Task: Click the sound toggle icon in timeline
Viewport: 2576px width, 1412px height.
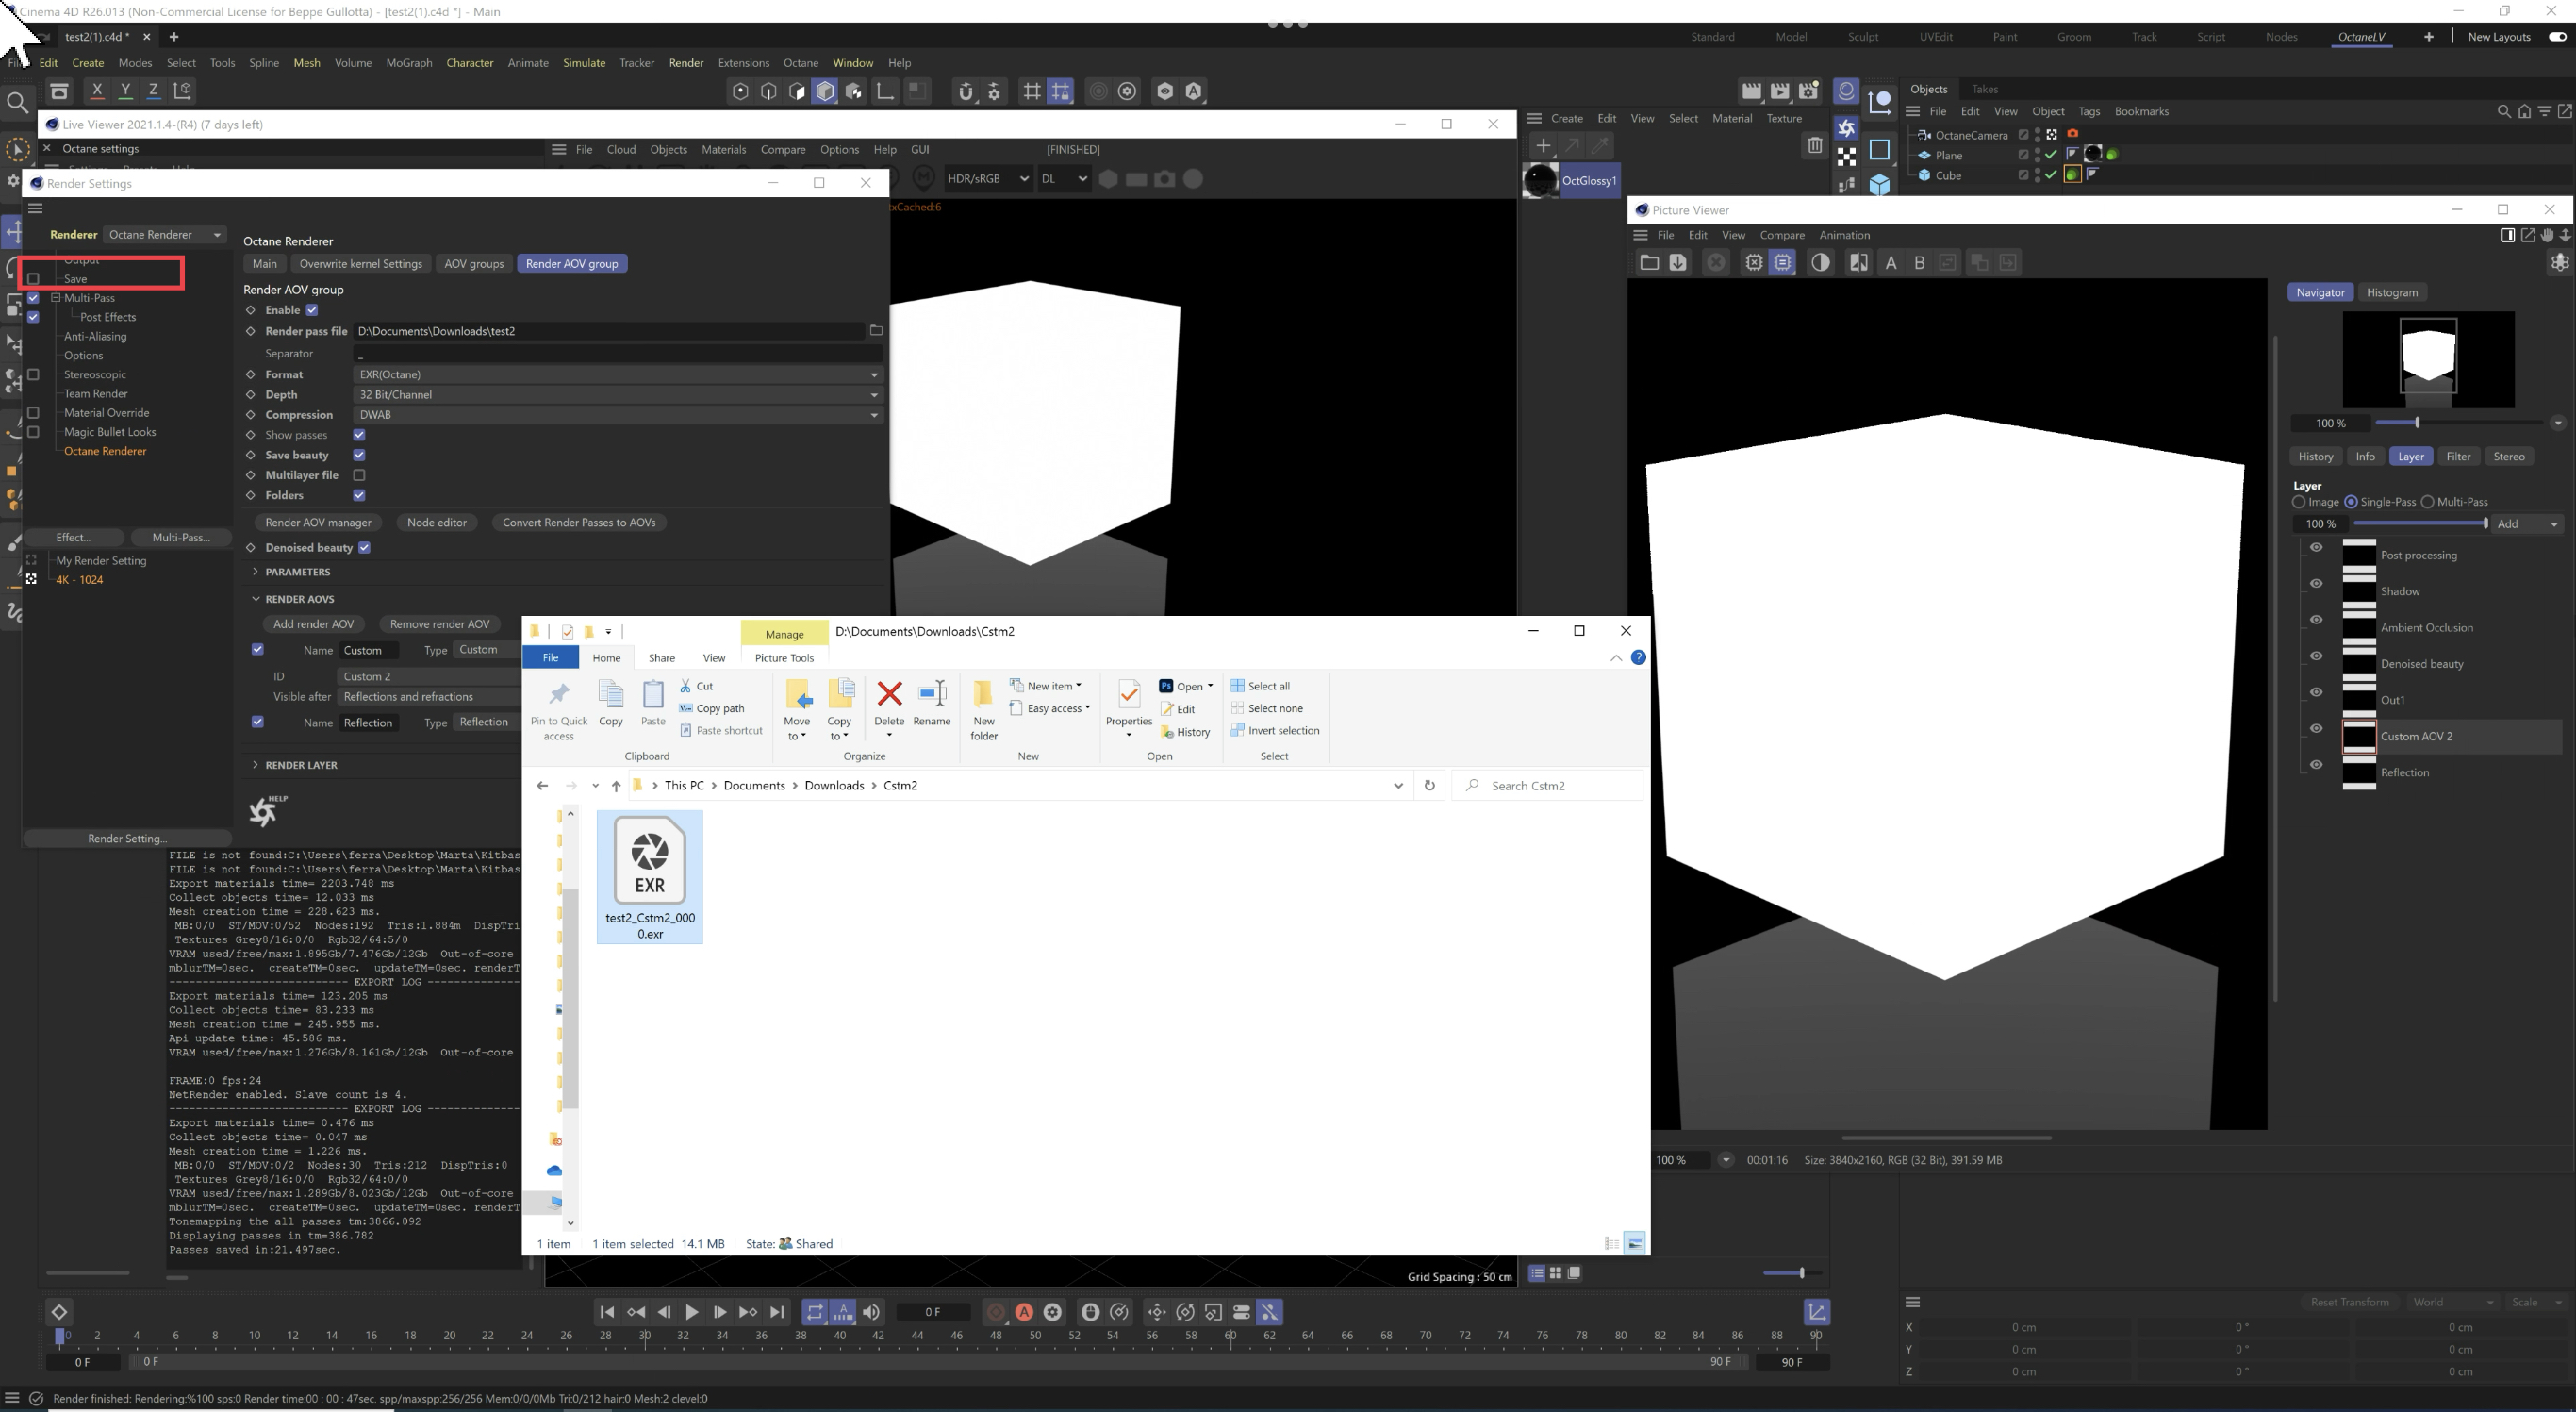Action: click(x=871, y=1312)
